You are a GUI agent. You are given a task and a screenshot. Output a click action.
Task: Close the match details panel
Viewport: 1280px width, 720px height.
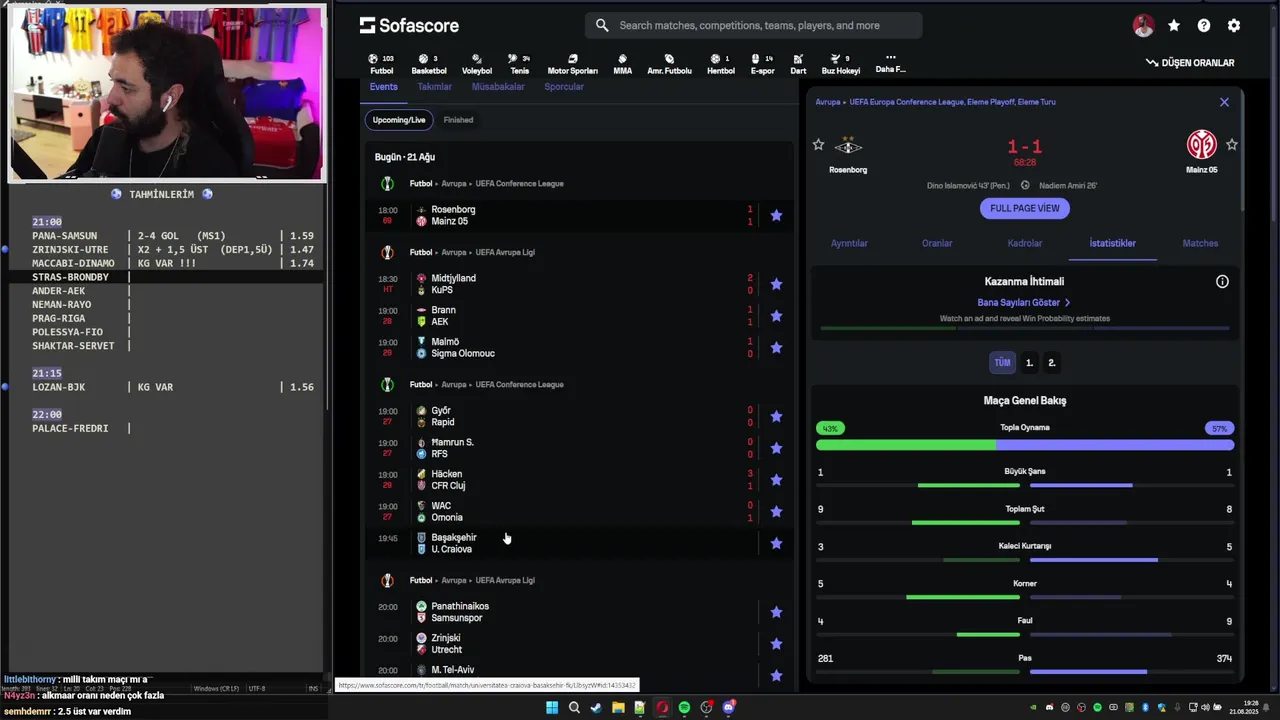point(1224,102)
